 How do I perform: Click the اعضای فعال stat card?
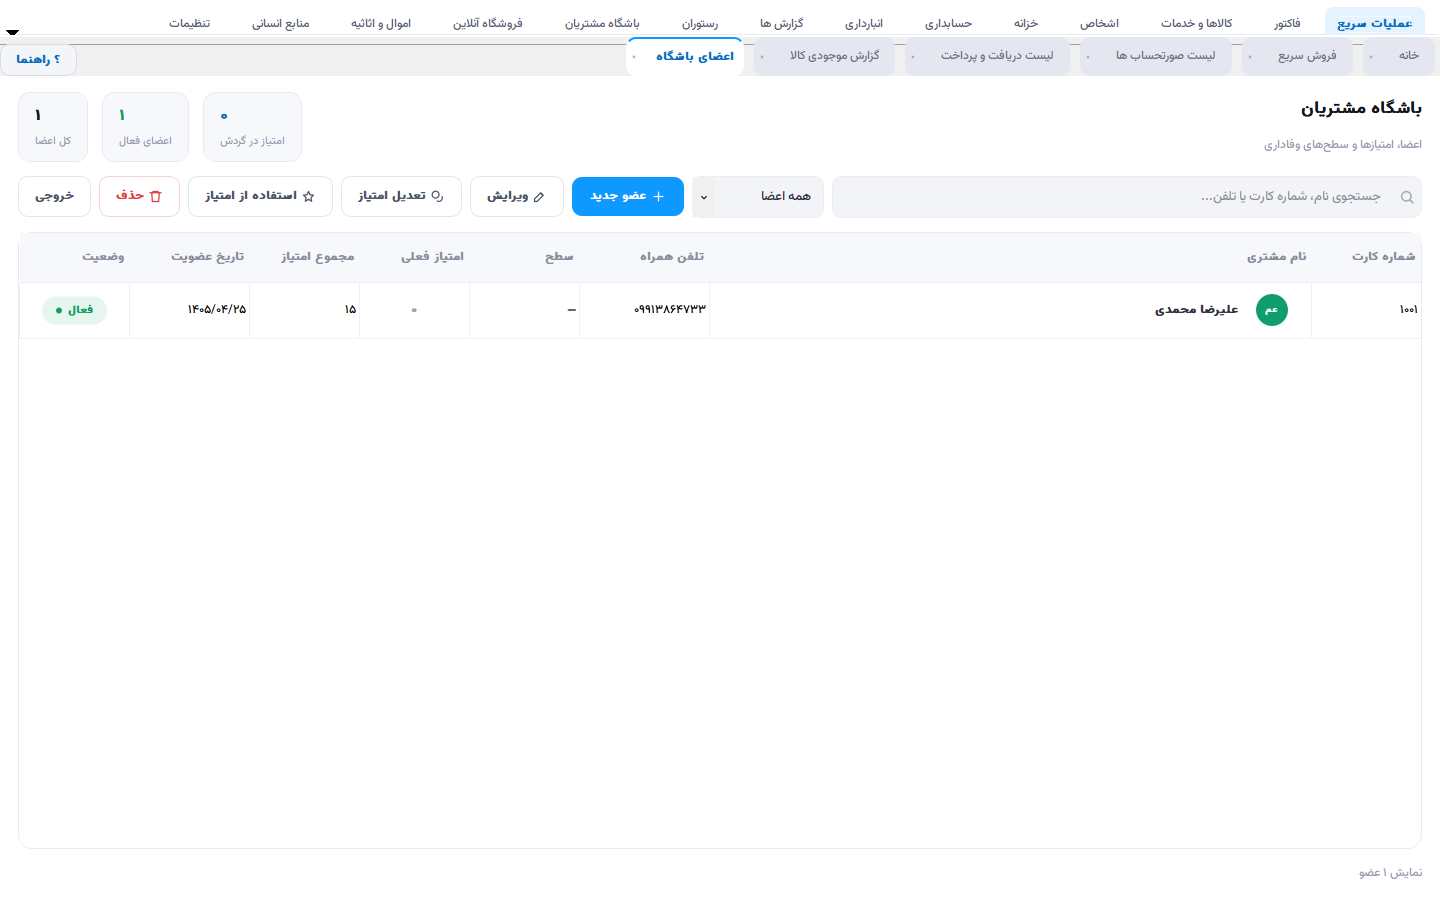(x=145, y=127)
